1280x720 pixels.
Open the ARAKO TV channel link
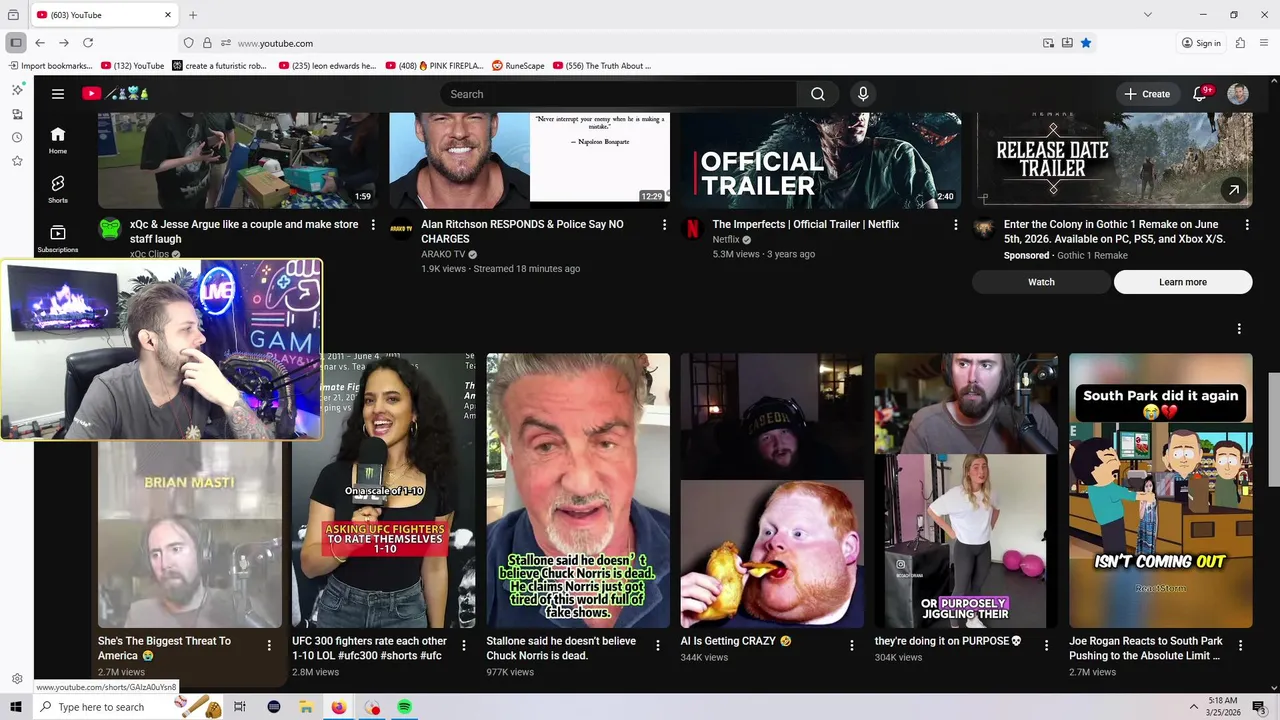(x=443, y=254)
